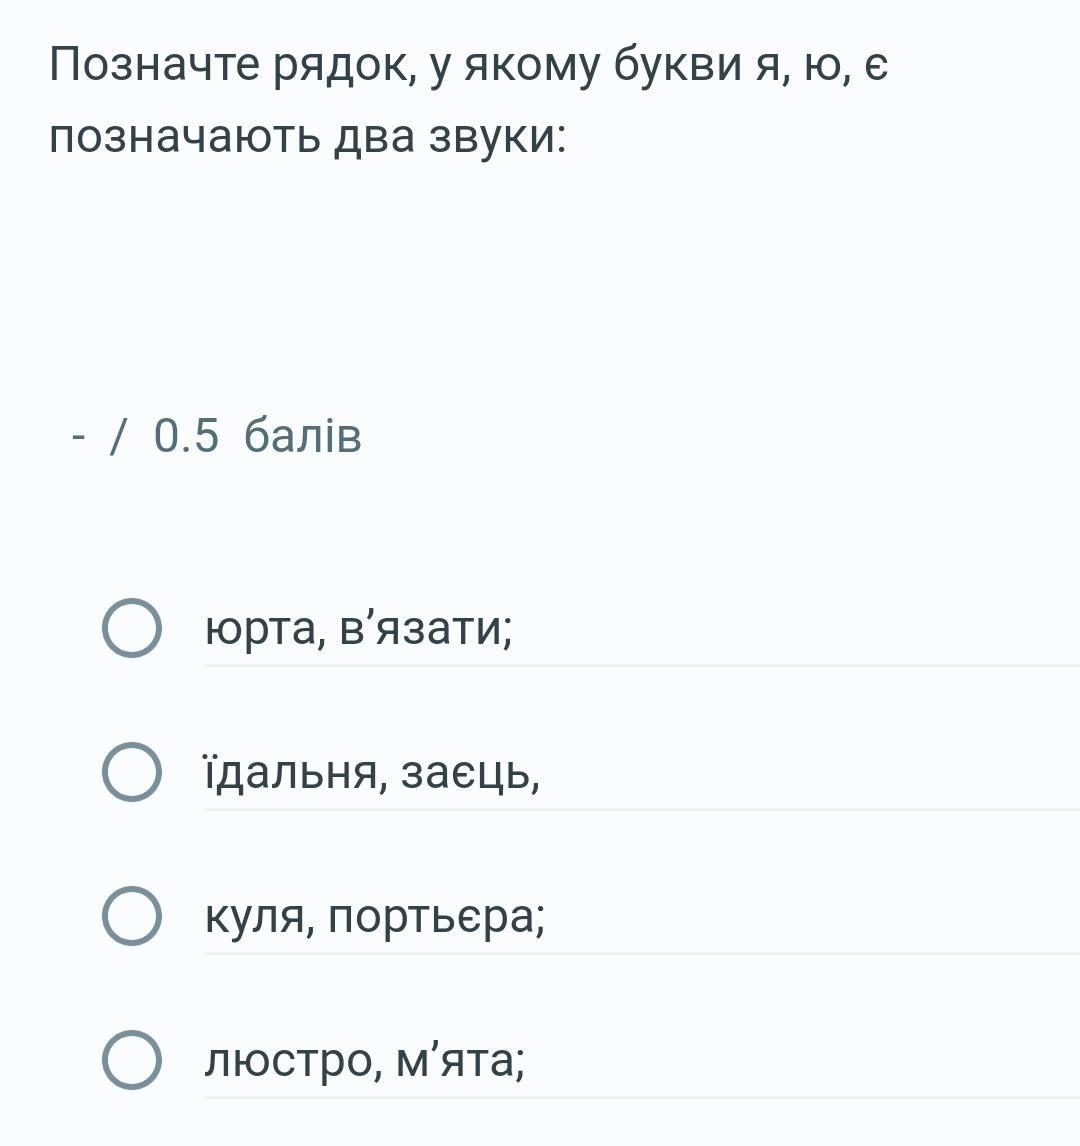This screenshot has height=1146, width=1080.
Task: Select the radio button for "юрта, в'язати"
Action: click(x=131, y=628)
